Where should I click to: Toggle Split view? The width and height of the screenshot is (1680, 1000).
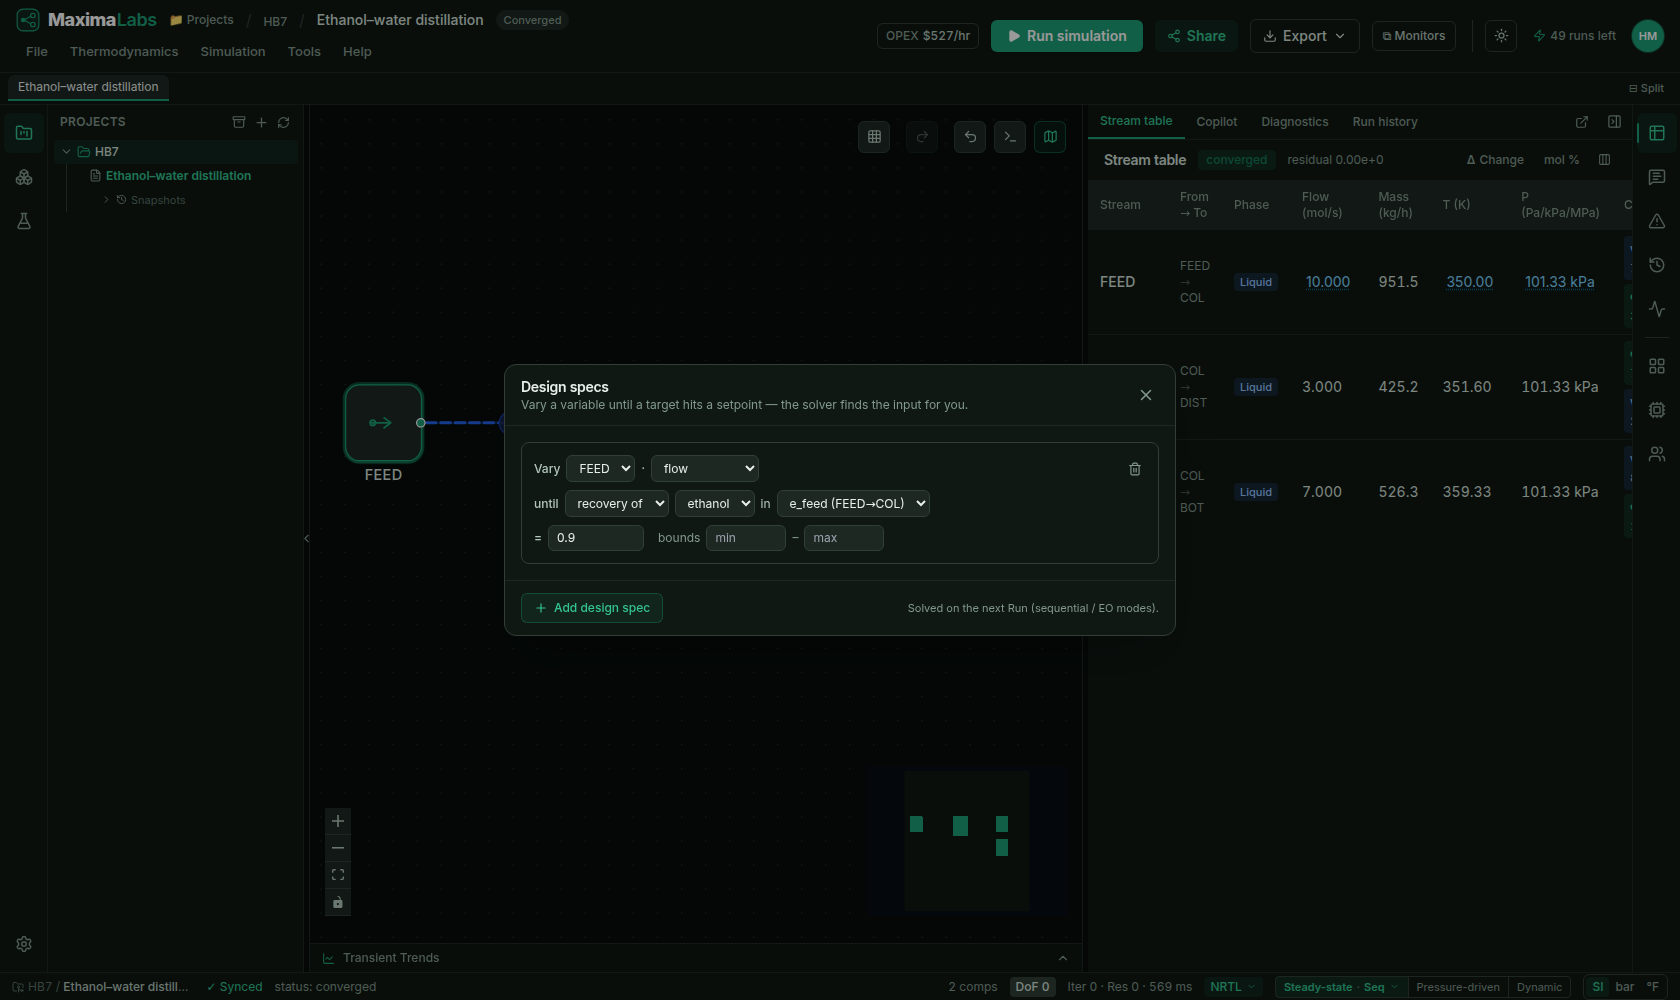pyautogui.click(x=1646, y=88)
